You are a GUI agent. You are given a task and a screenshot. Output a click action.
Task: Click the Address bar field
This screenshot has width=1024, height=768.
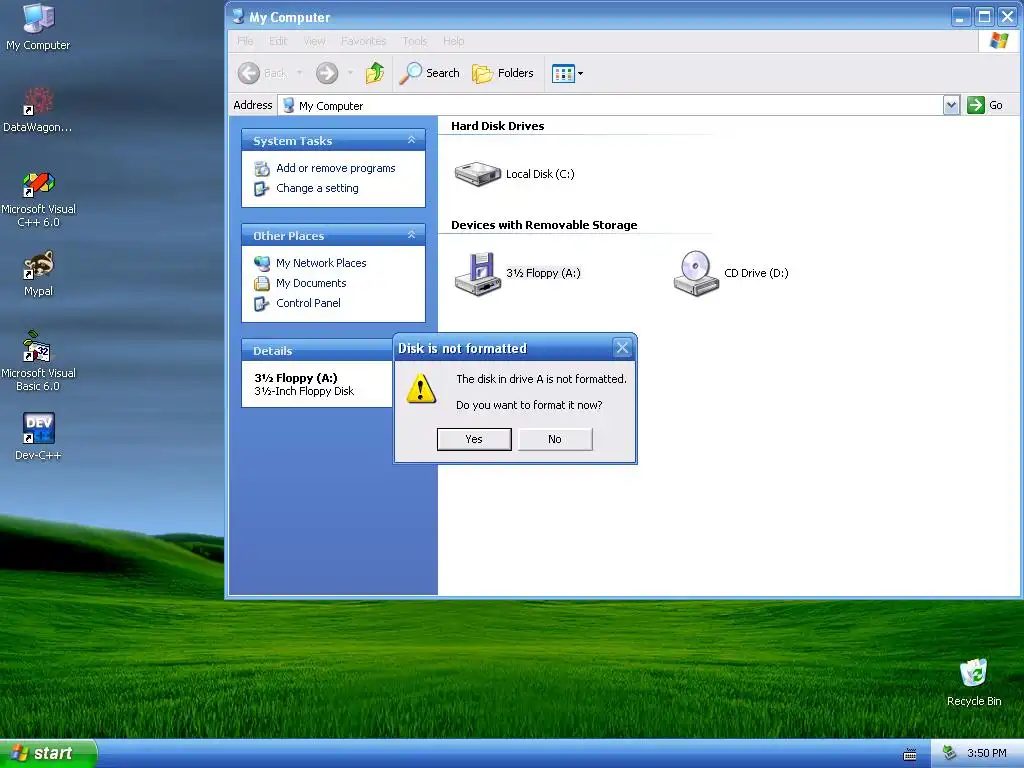click(611, 105)
